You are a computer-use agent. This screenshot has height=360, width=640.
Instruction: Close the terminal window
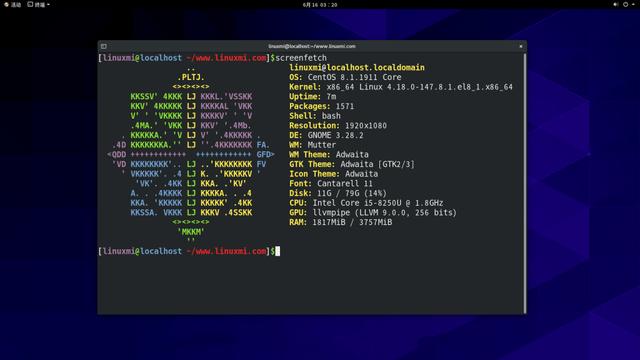pos(521,47)
